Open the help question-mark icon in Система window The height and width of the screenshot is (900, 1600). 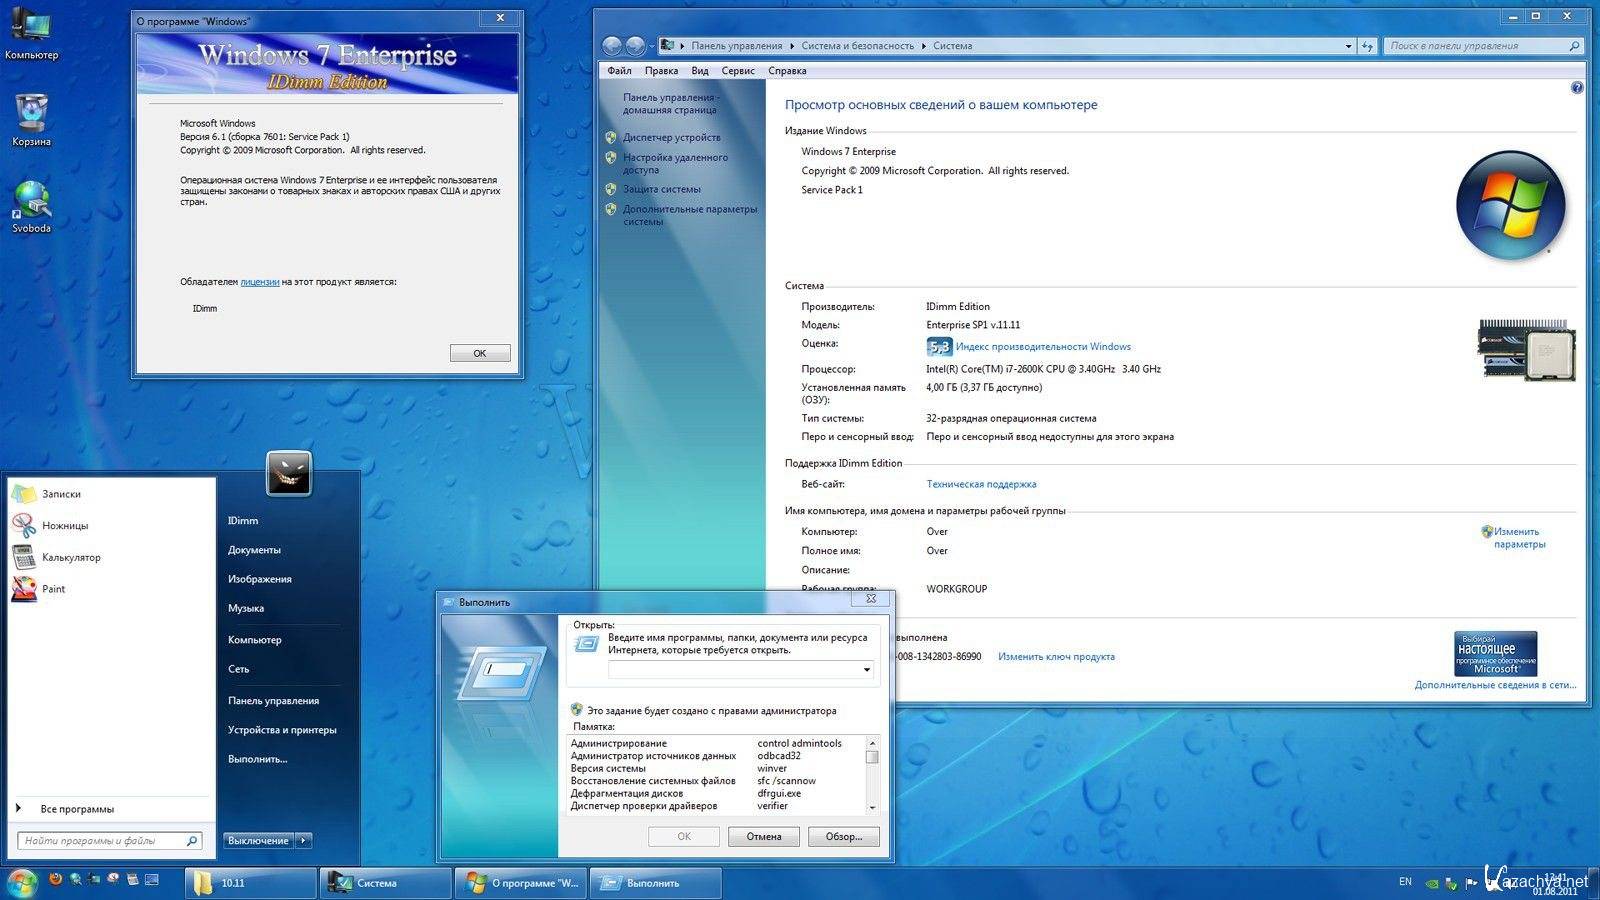[1577, 88]
